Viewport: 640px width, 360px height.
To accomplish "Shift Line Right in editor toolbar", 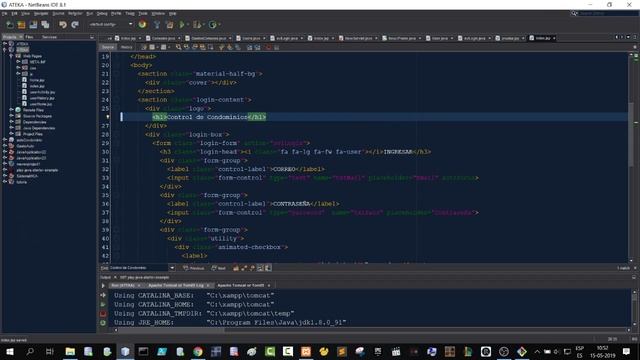I will (258, 47).
